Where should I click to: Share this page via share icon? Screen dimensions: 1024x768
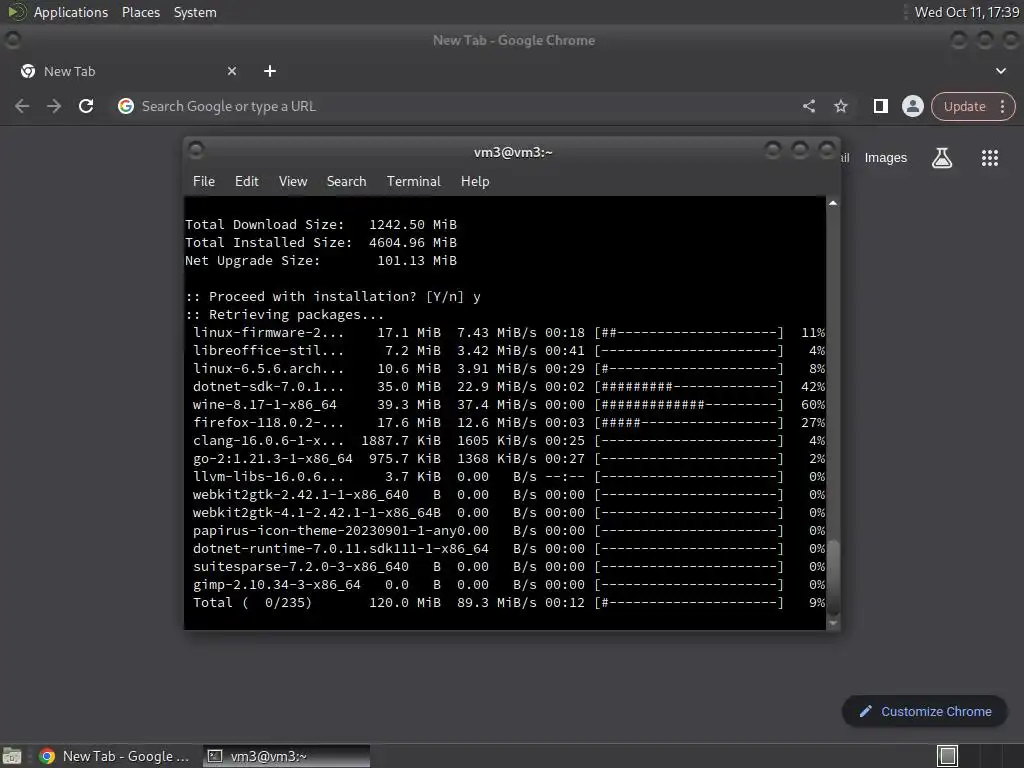808,106
